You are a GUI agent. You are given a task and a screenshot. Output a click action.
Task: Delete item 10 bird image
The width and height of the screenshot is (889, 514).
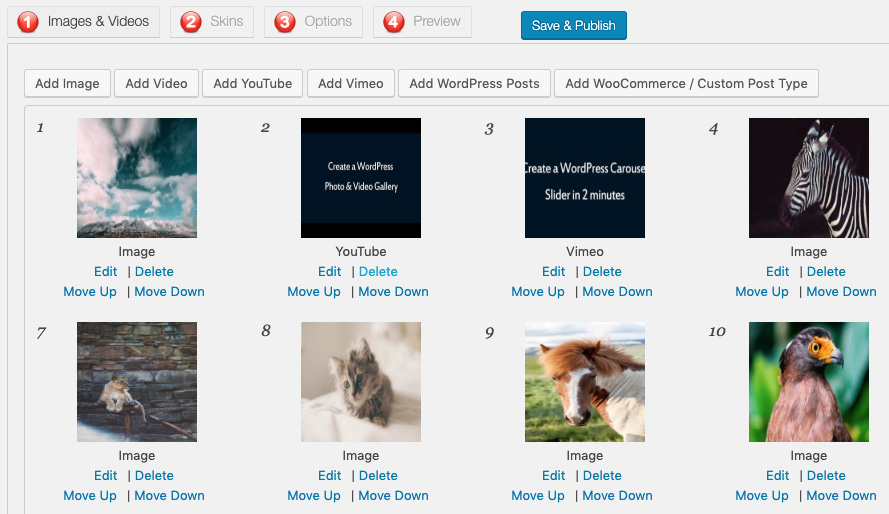point(826,475)
